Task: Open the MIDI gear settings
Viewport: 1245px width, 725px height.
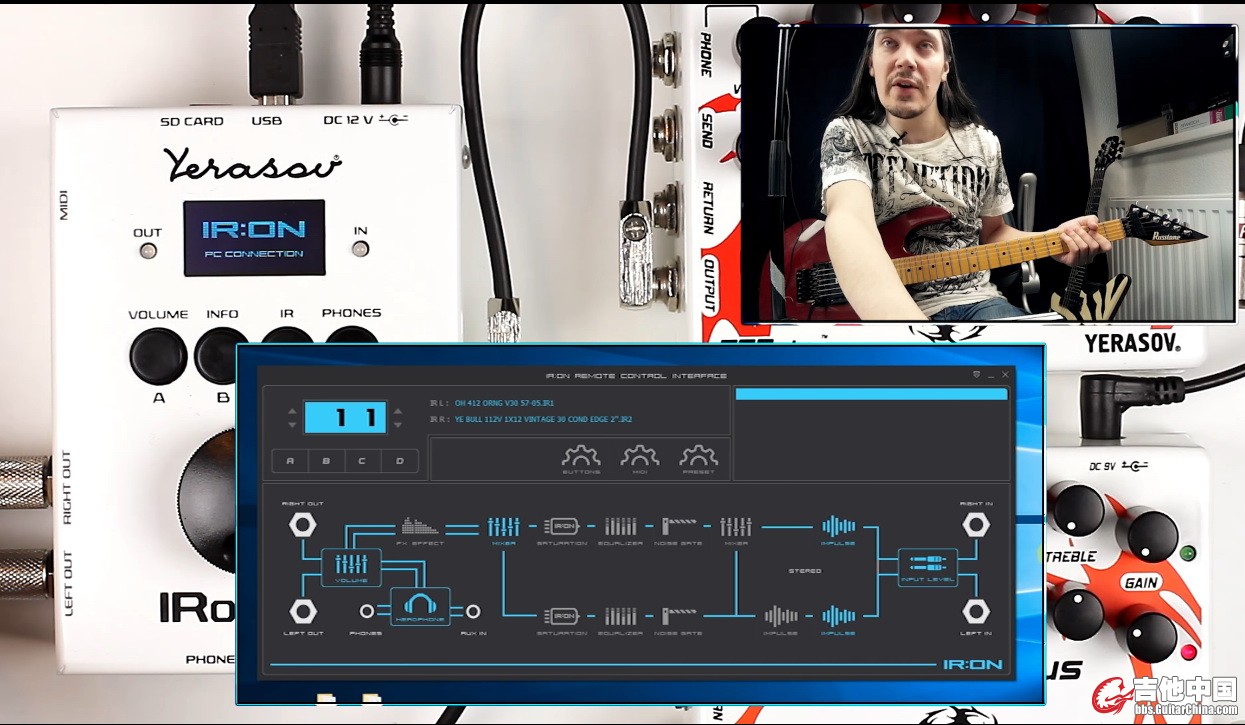Action: pos(640,458)
